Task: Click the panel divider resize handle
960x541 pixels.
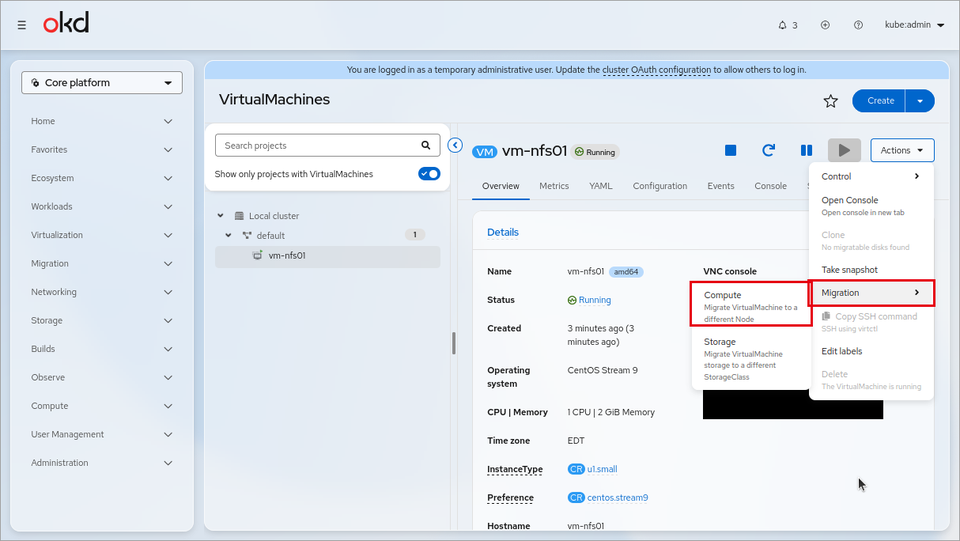Action: click(x=454, y=343)
